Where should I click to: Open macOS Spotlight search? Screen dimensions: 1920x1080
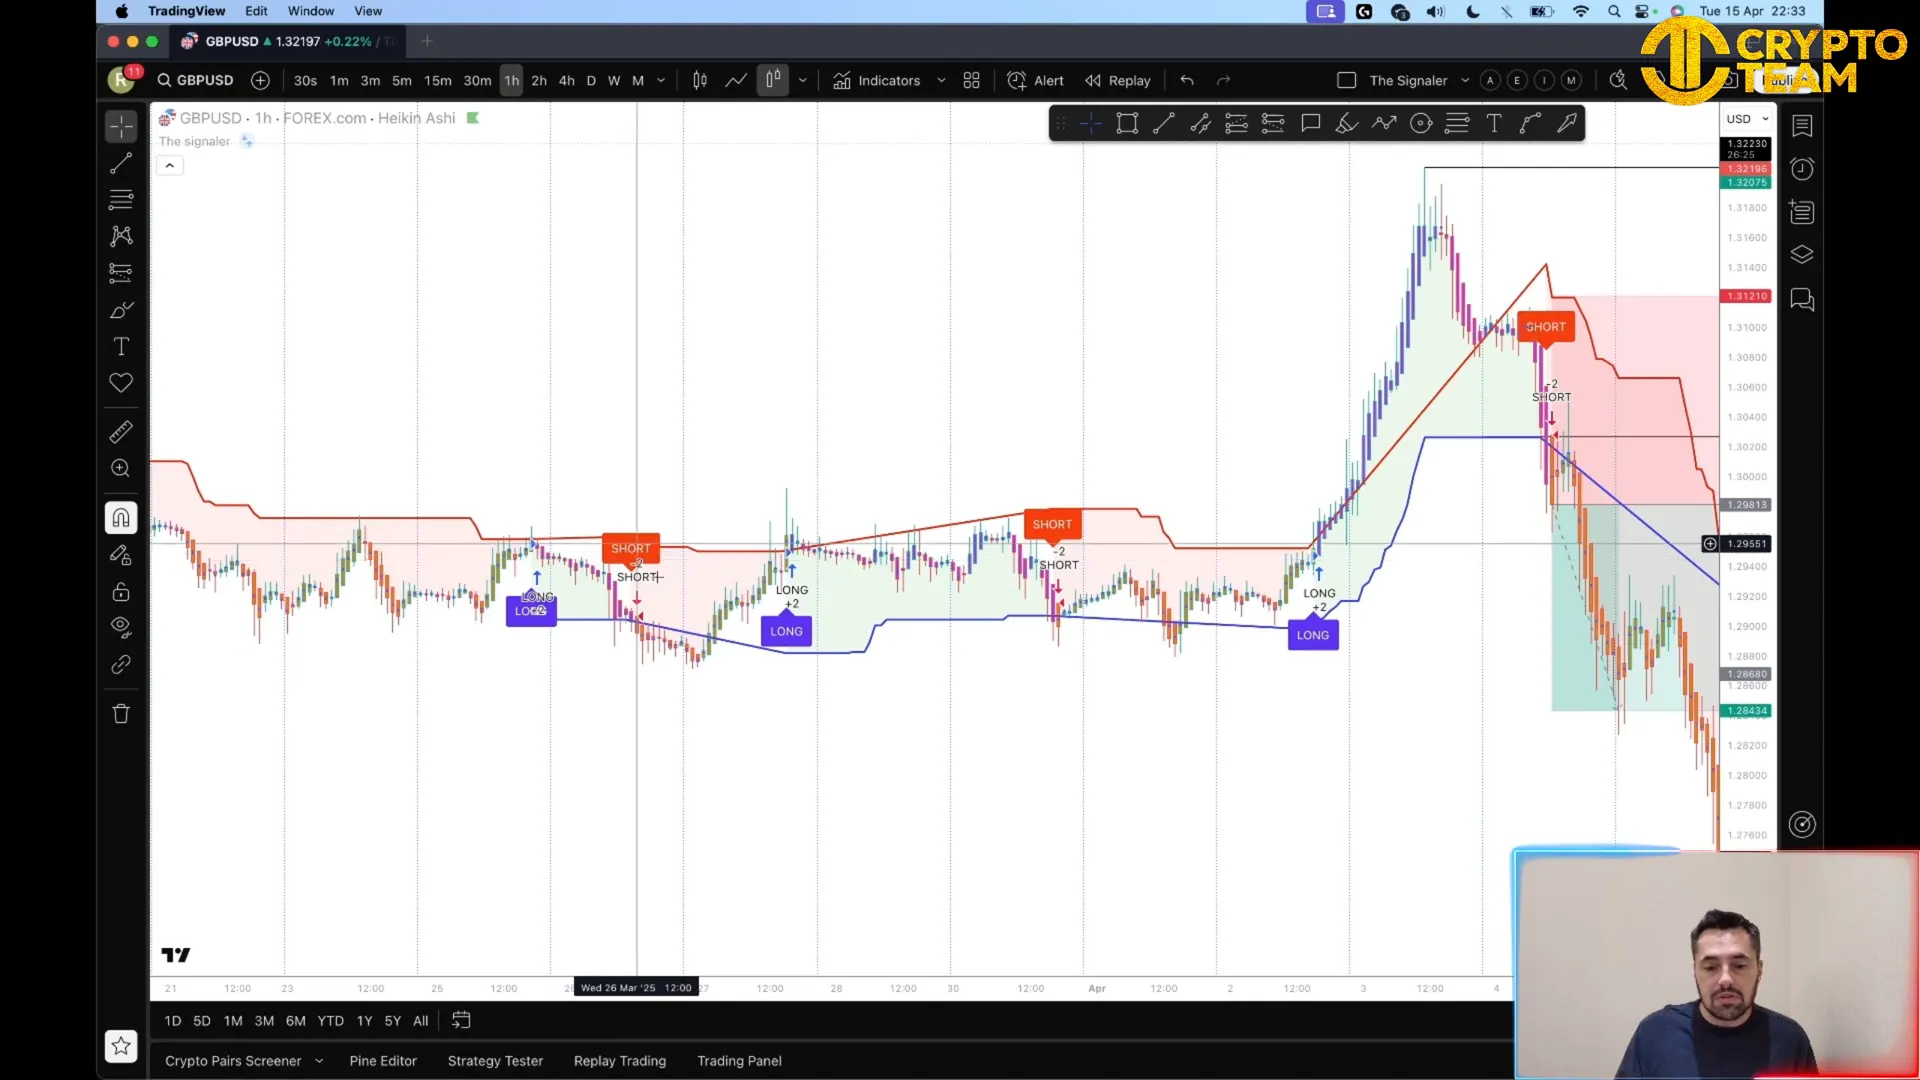pyautogui.click(x=1614, y=12)
